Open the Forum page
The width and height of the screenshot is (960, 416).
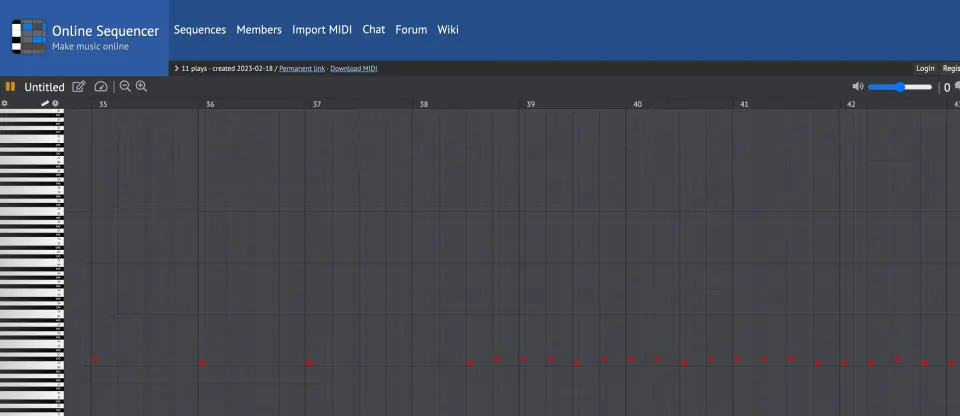(x=411, y=29)
